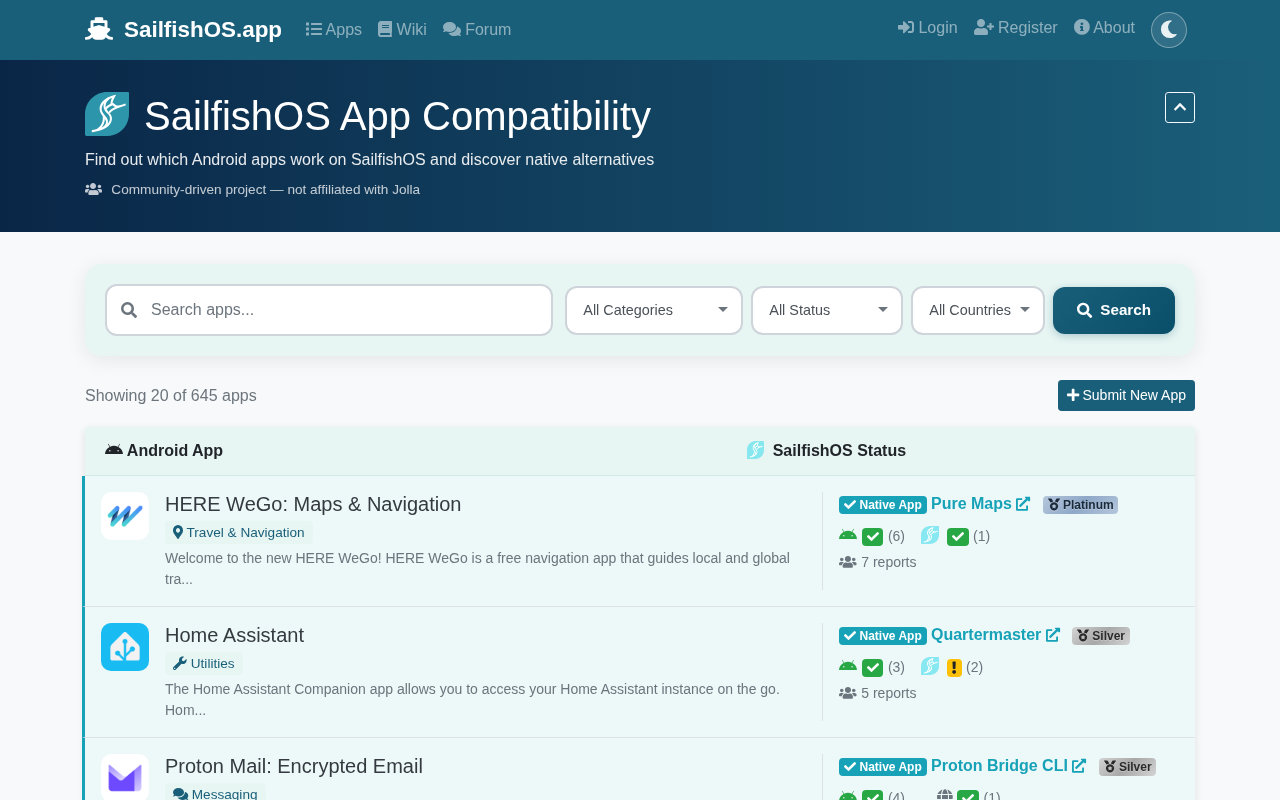
Task: Open the Pure Maps native app link
Action: (971, 504)
